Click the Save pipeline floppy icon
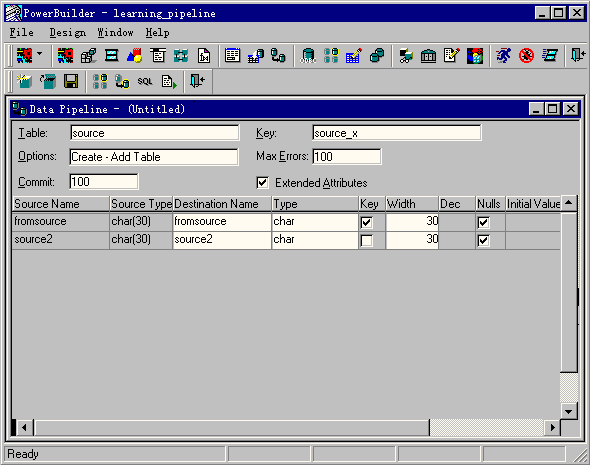Image resolution: width=590 pixels, height=465 pixels. 71,81
